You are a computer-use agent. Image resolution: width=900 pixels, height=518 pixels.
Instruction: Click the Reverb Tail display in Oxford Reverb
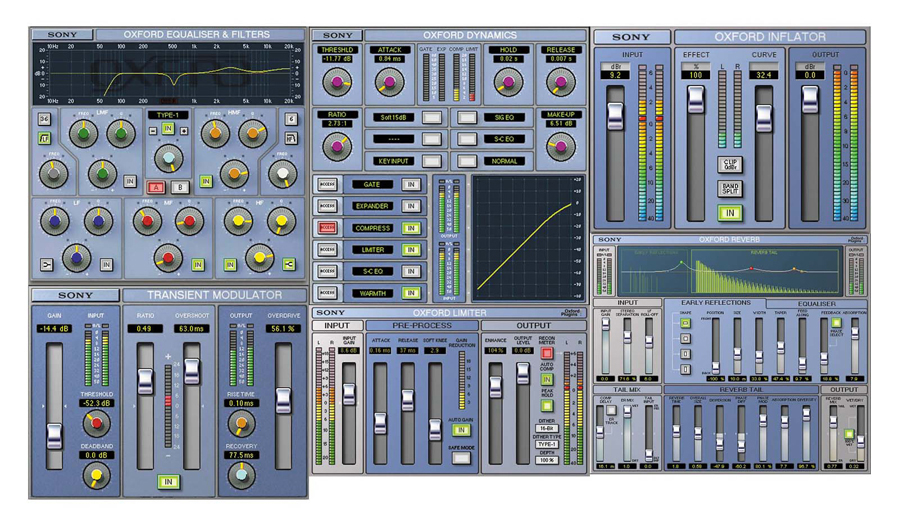point(767,270)
